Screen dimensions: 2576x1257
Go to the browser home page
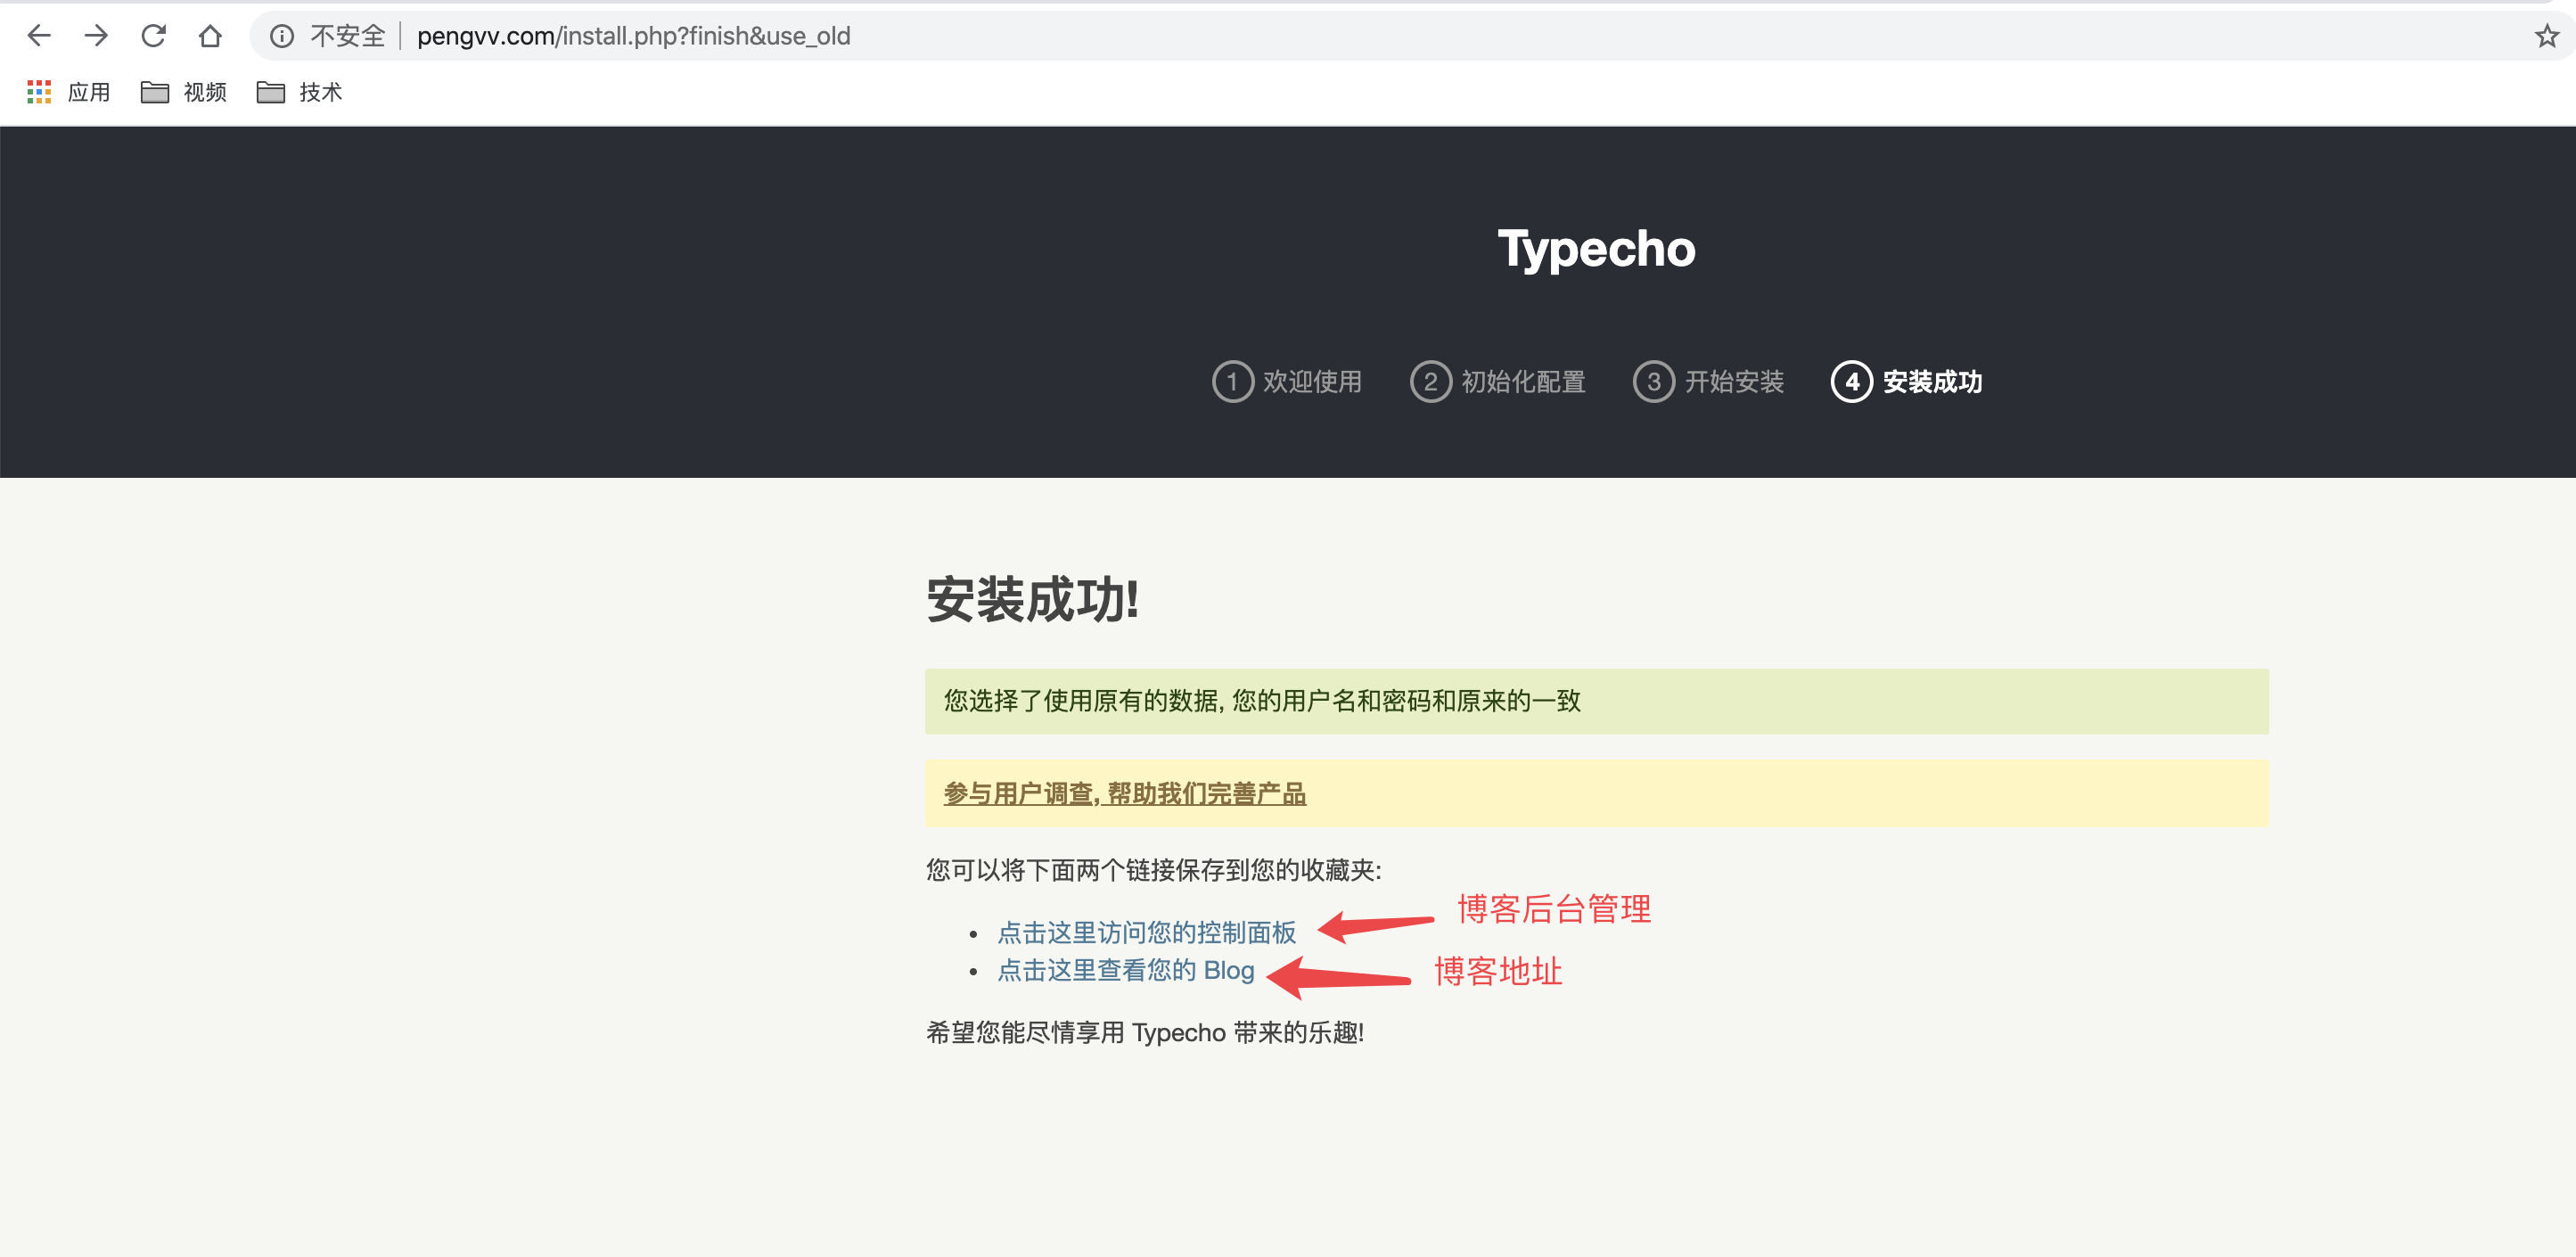coord(210,36)
